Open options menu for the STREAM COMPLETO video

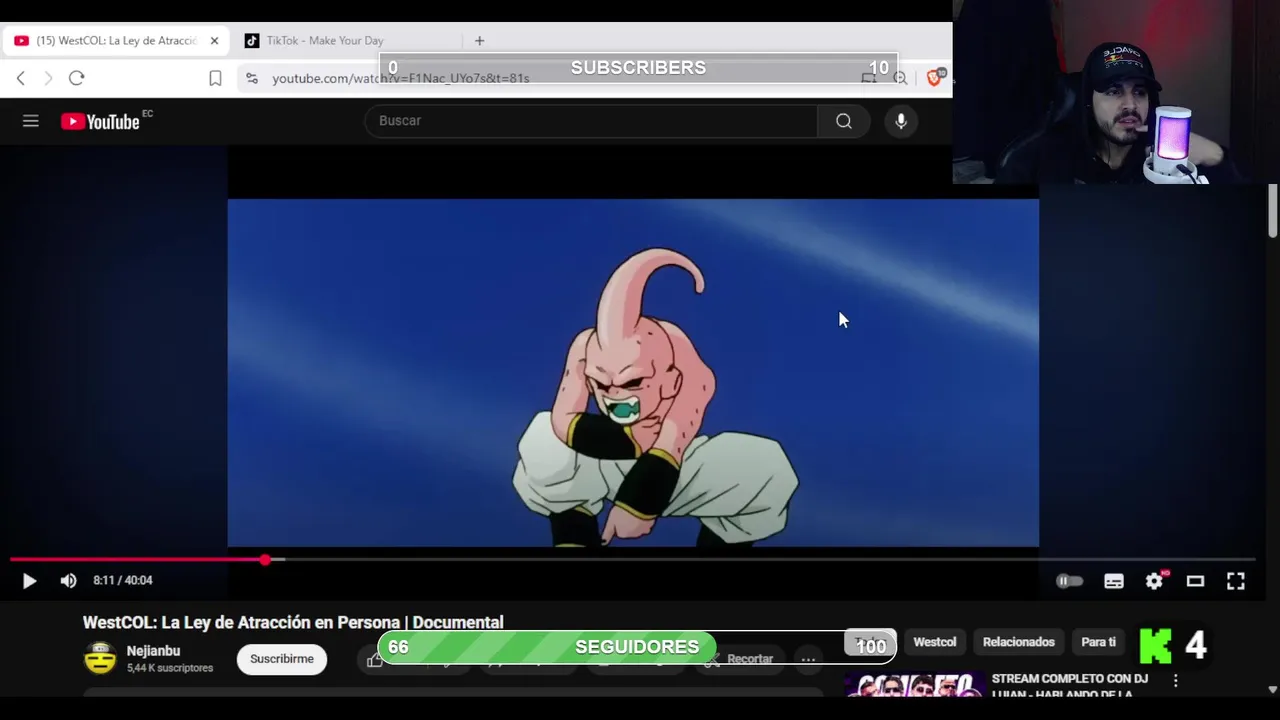[1176, 681]
